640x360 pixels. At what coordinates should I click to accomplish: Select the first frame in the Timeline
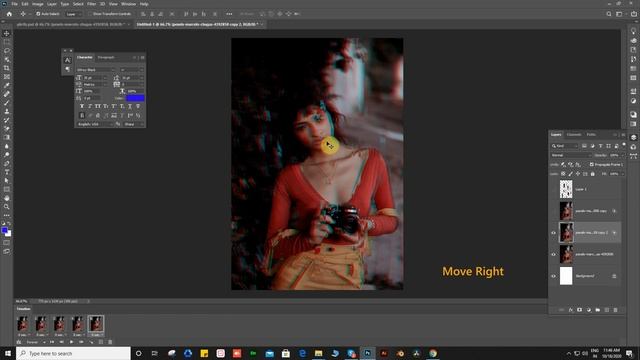tap(23, 324)
